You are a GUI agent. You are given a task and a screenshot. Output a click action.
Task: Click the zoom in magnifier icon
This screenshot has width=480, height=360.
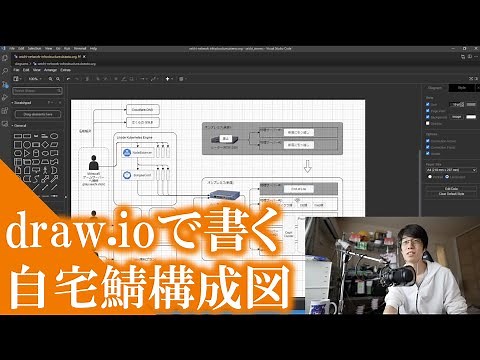(51, 79)
